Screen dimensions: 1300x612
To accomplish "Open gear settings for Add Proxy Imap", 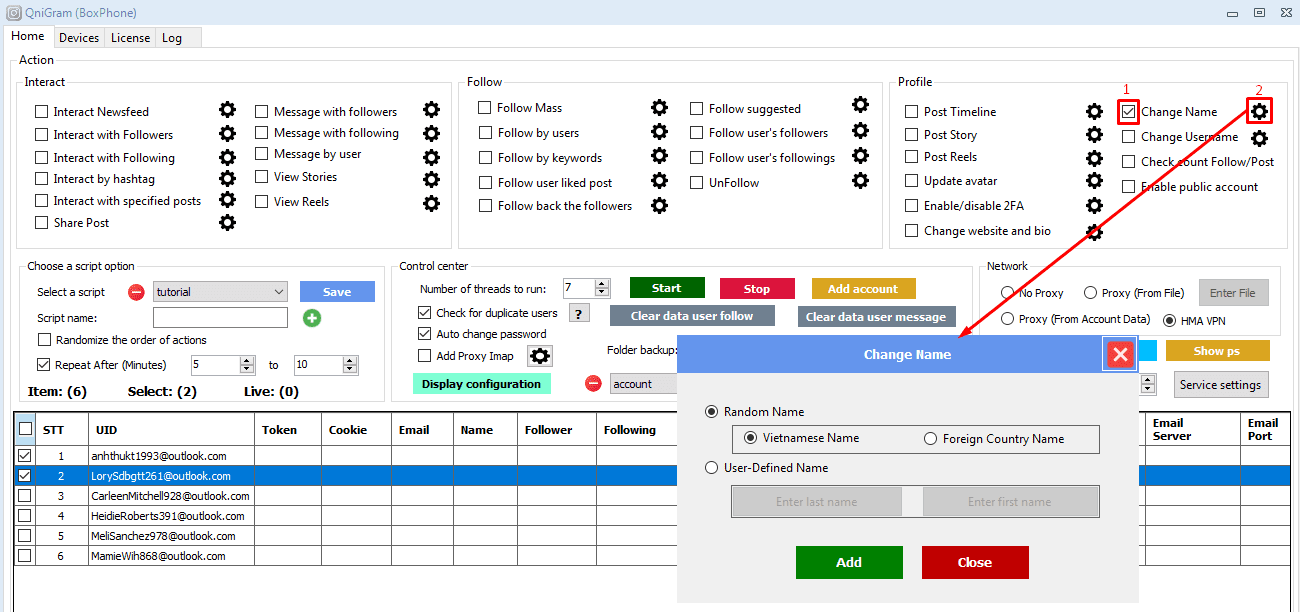I will pos(540,356).
